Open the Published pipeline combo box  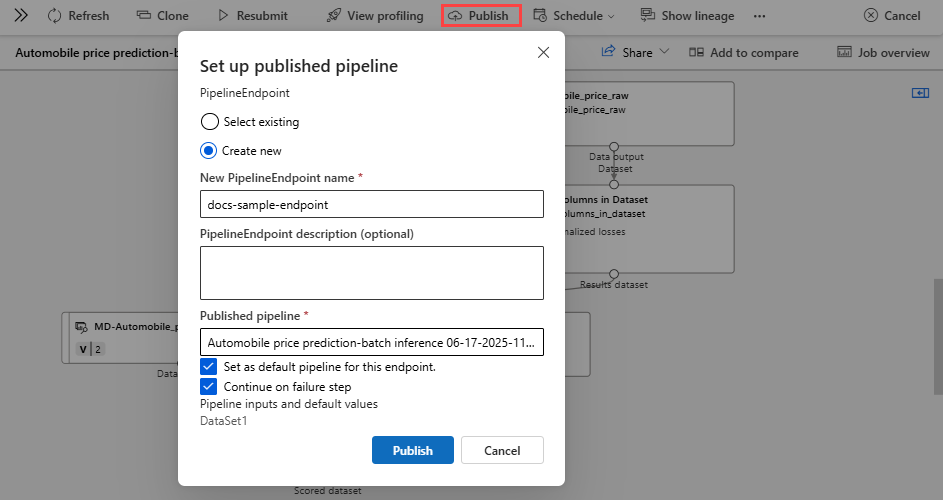coord(371,342)
